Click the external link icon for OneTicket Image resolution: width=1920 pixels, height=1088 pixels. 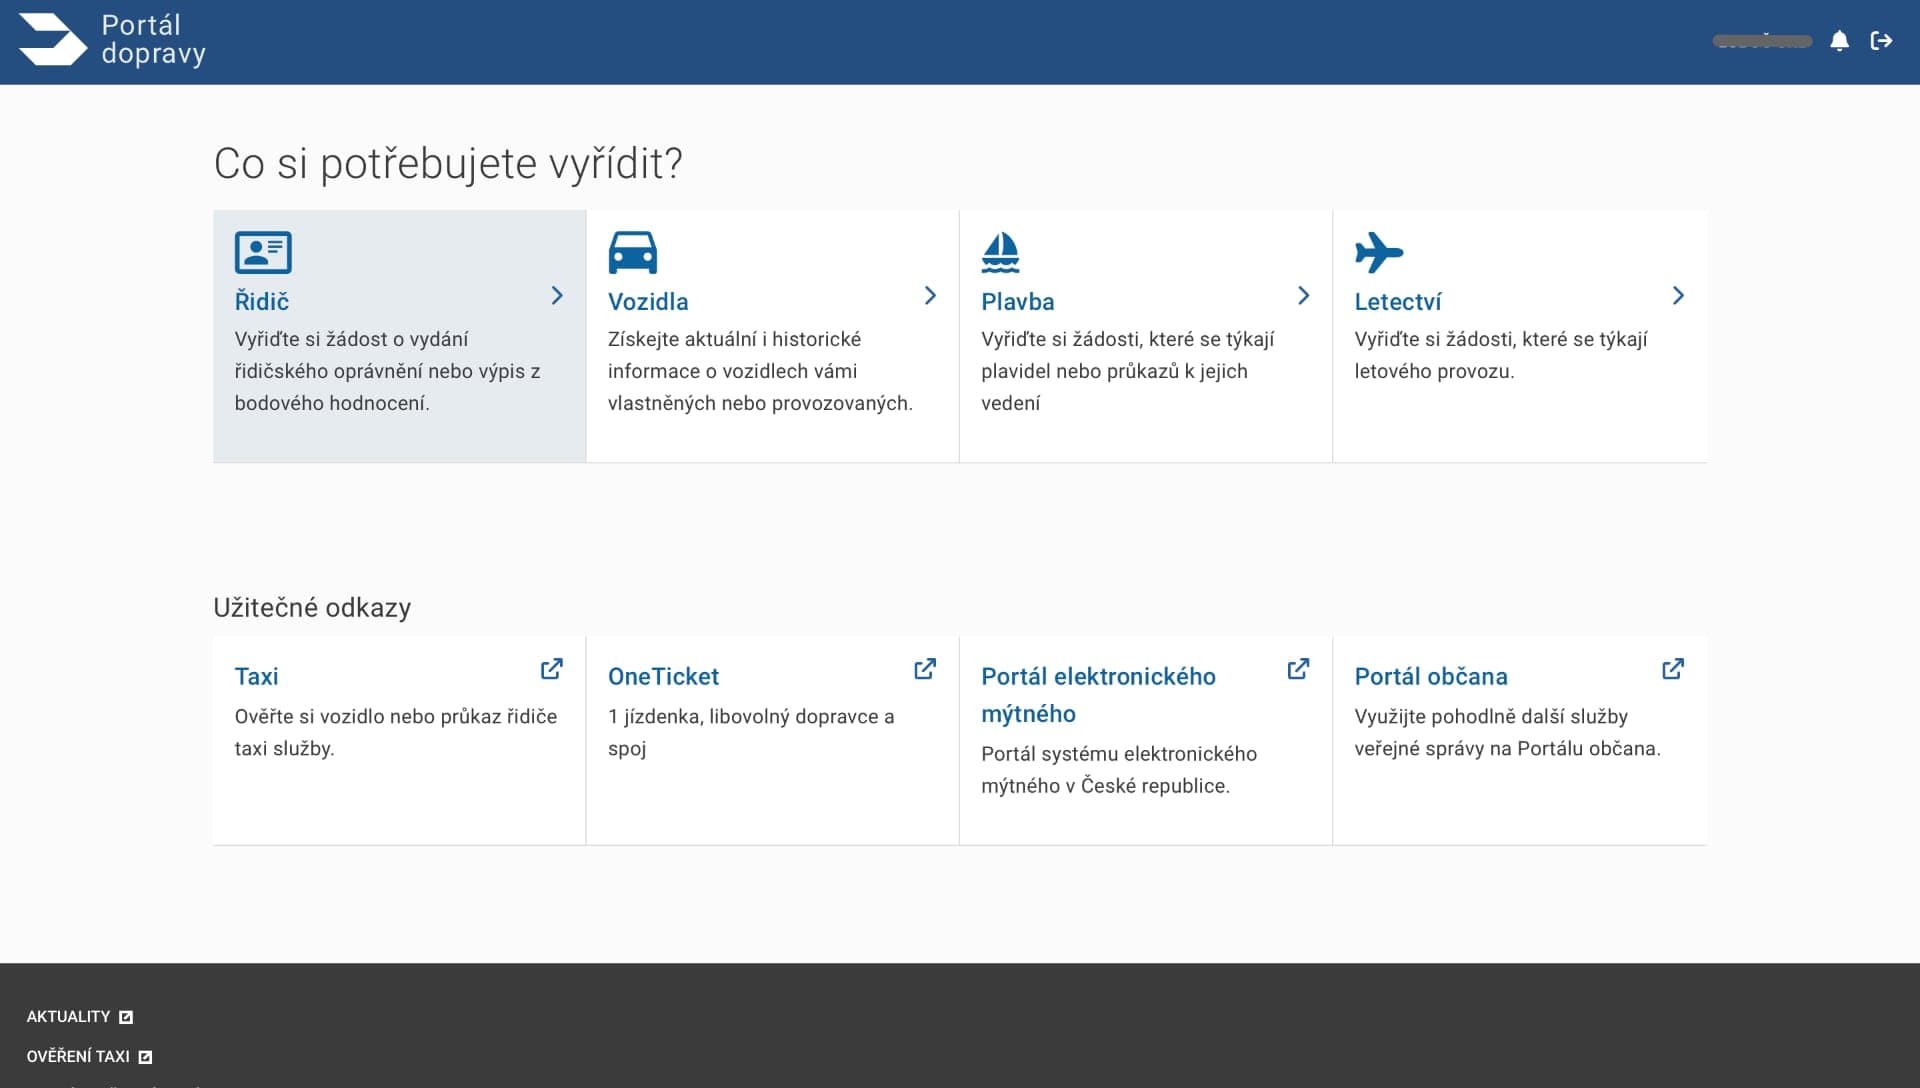925,669
